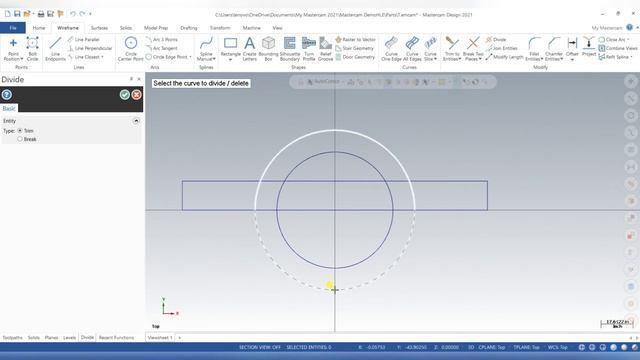This screenshot has width=640, height=360.
Task: Select Viewsheet 1 tab
Action: pos(160,338)
